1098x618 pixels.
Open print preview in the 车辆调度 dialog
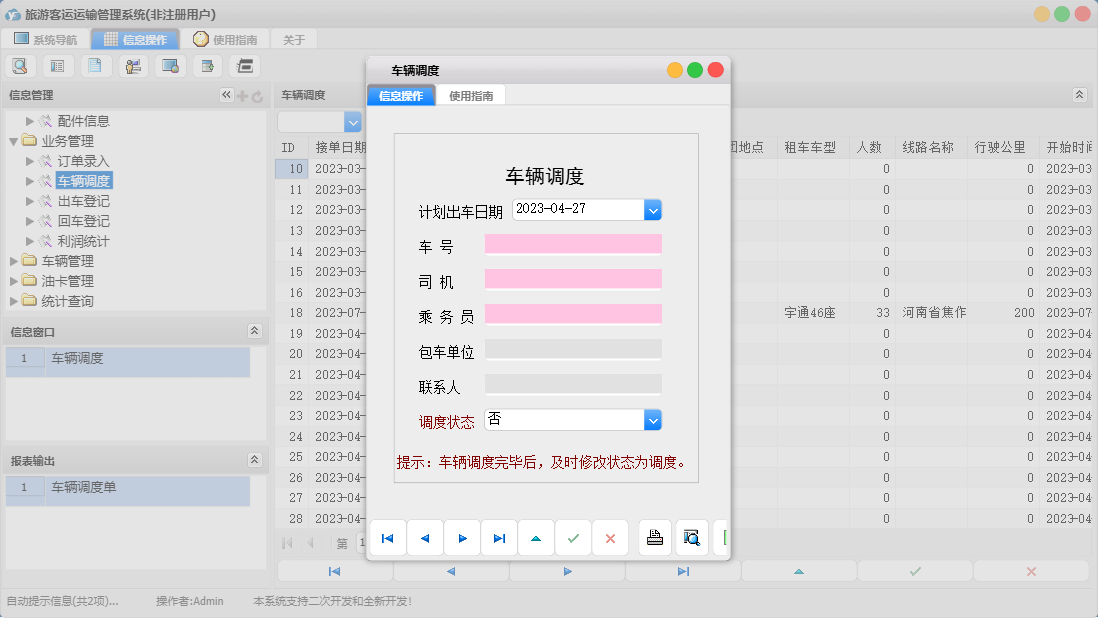tap(691, 538)
